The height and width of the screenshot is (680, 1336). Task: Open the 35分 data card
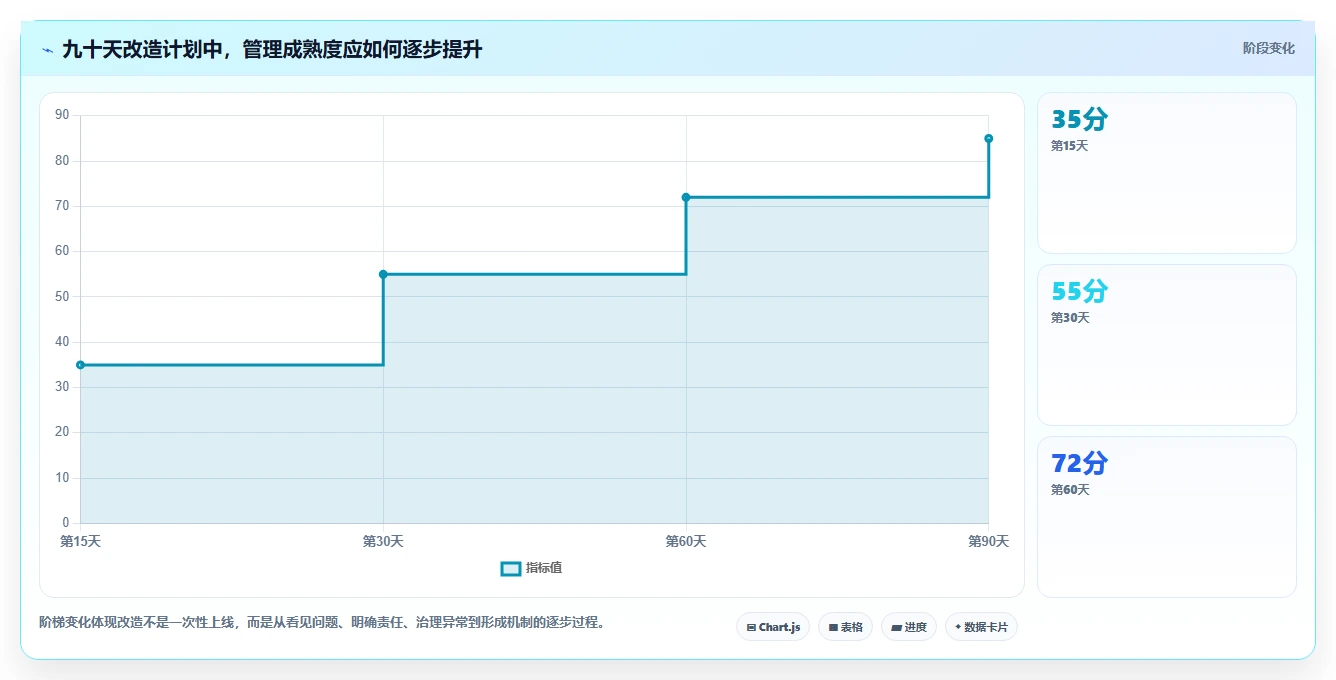pos(1167,173)
